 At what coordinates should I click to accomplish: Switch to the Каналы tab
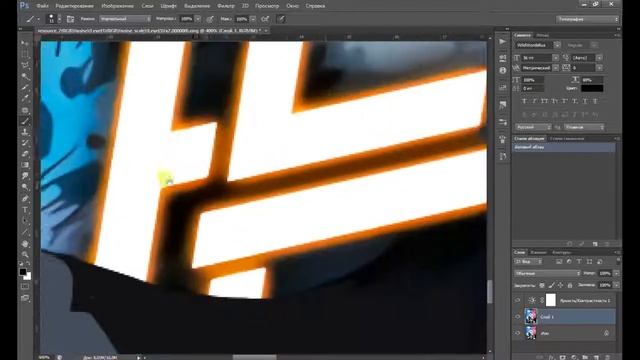coord(538,253)
